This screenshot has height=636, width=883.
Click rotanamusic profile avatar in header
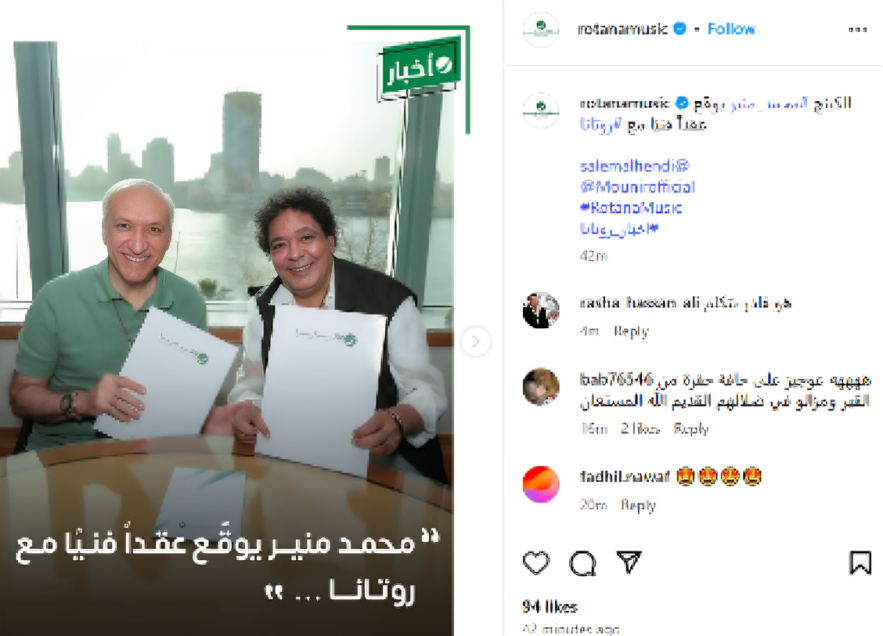(541, 29)
